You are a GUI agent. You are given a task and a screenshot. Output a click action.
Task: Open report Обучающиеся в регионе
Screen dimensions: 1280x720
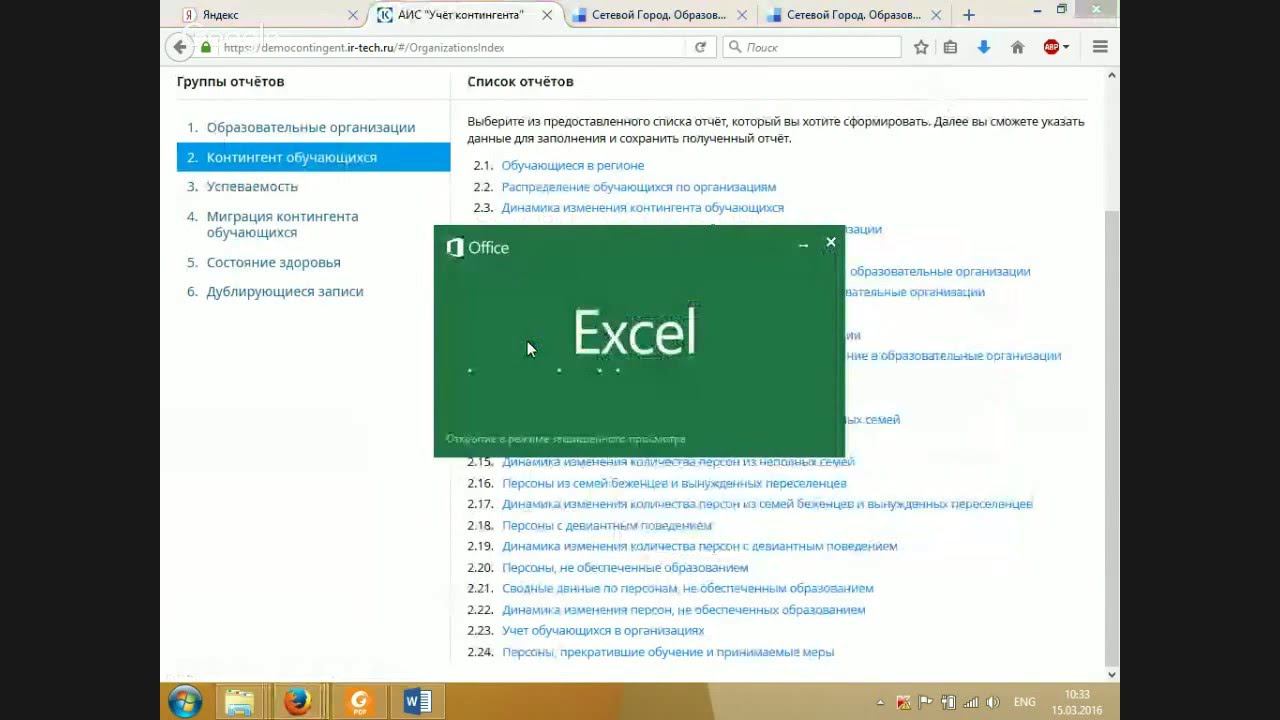(x=573, y=165)
